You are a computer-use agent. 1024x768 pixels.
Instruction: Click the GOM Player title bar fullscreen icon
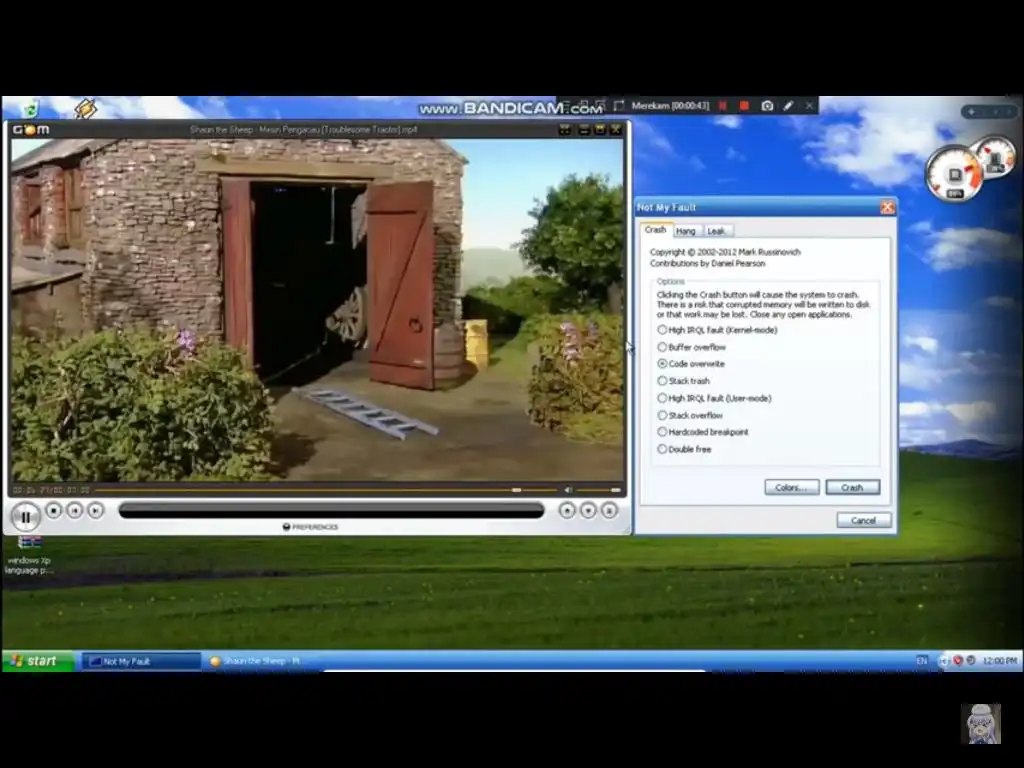point(566,129)
